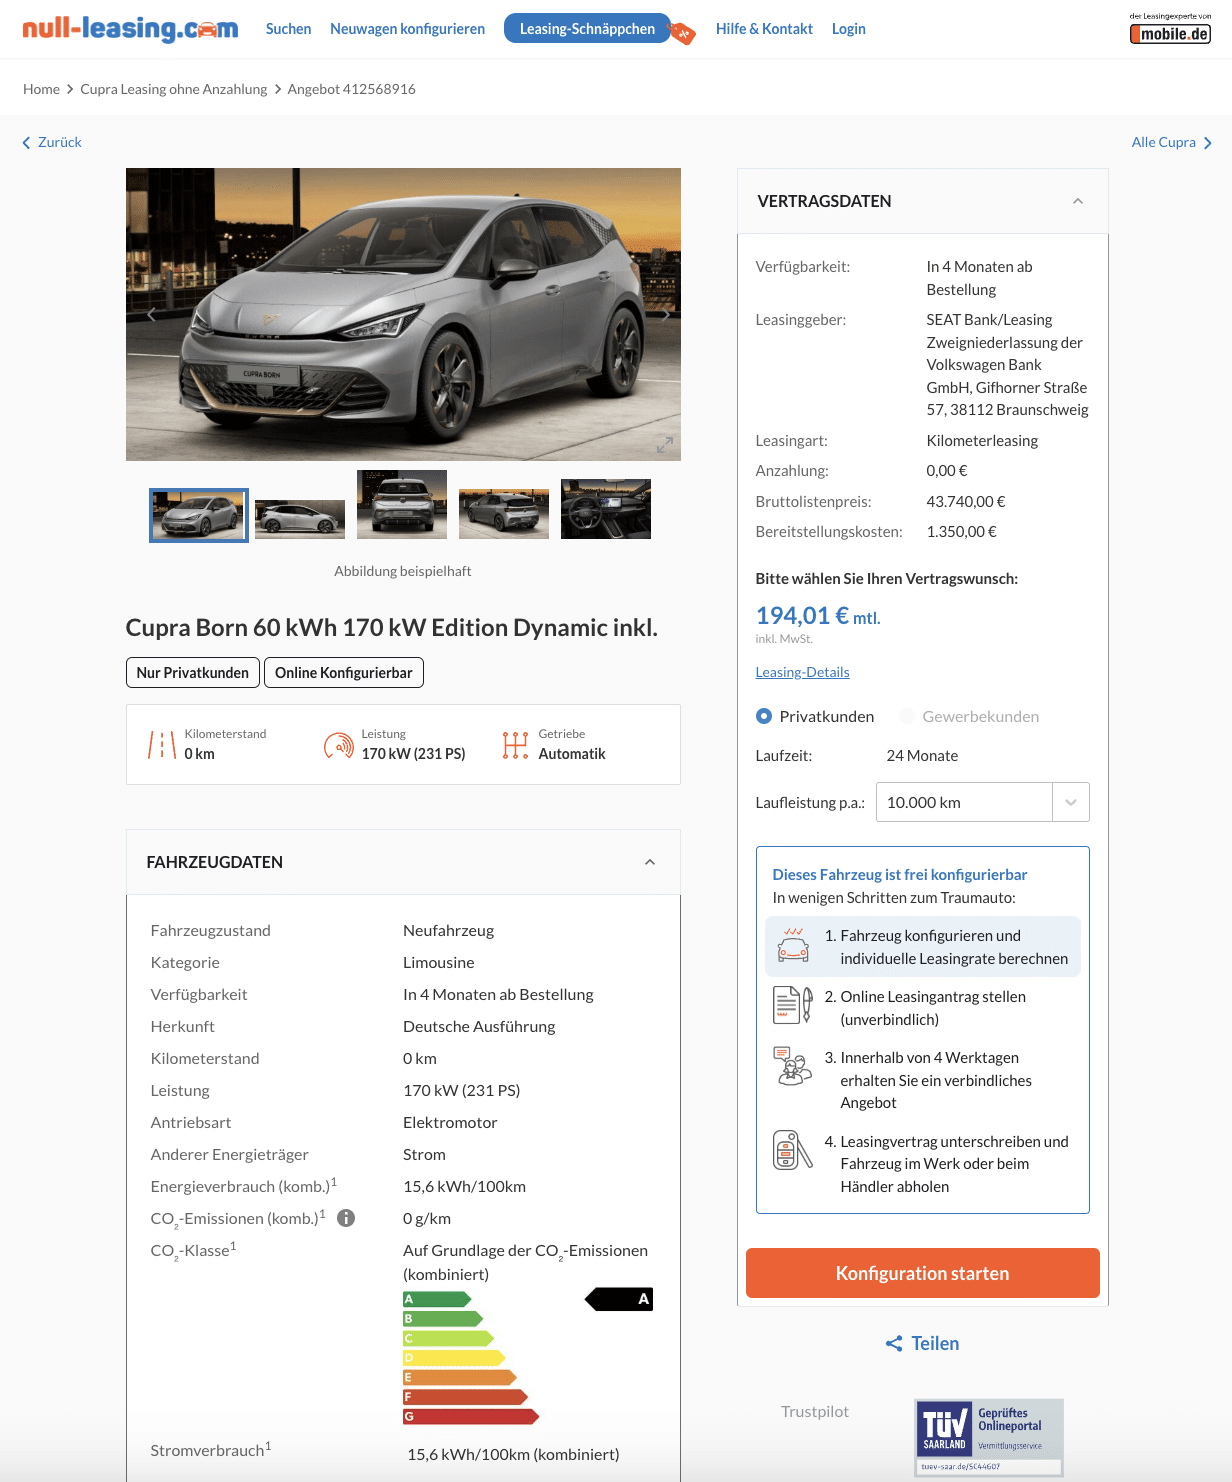Click the advisor people icon at step 3

(793, 1066)
